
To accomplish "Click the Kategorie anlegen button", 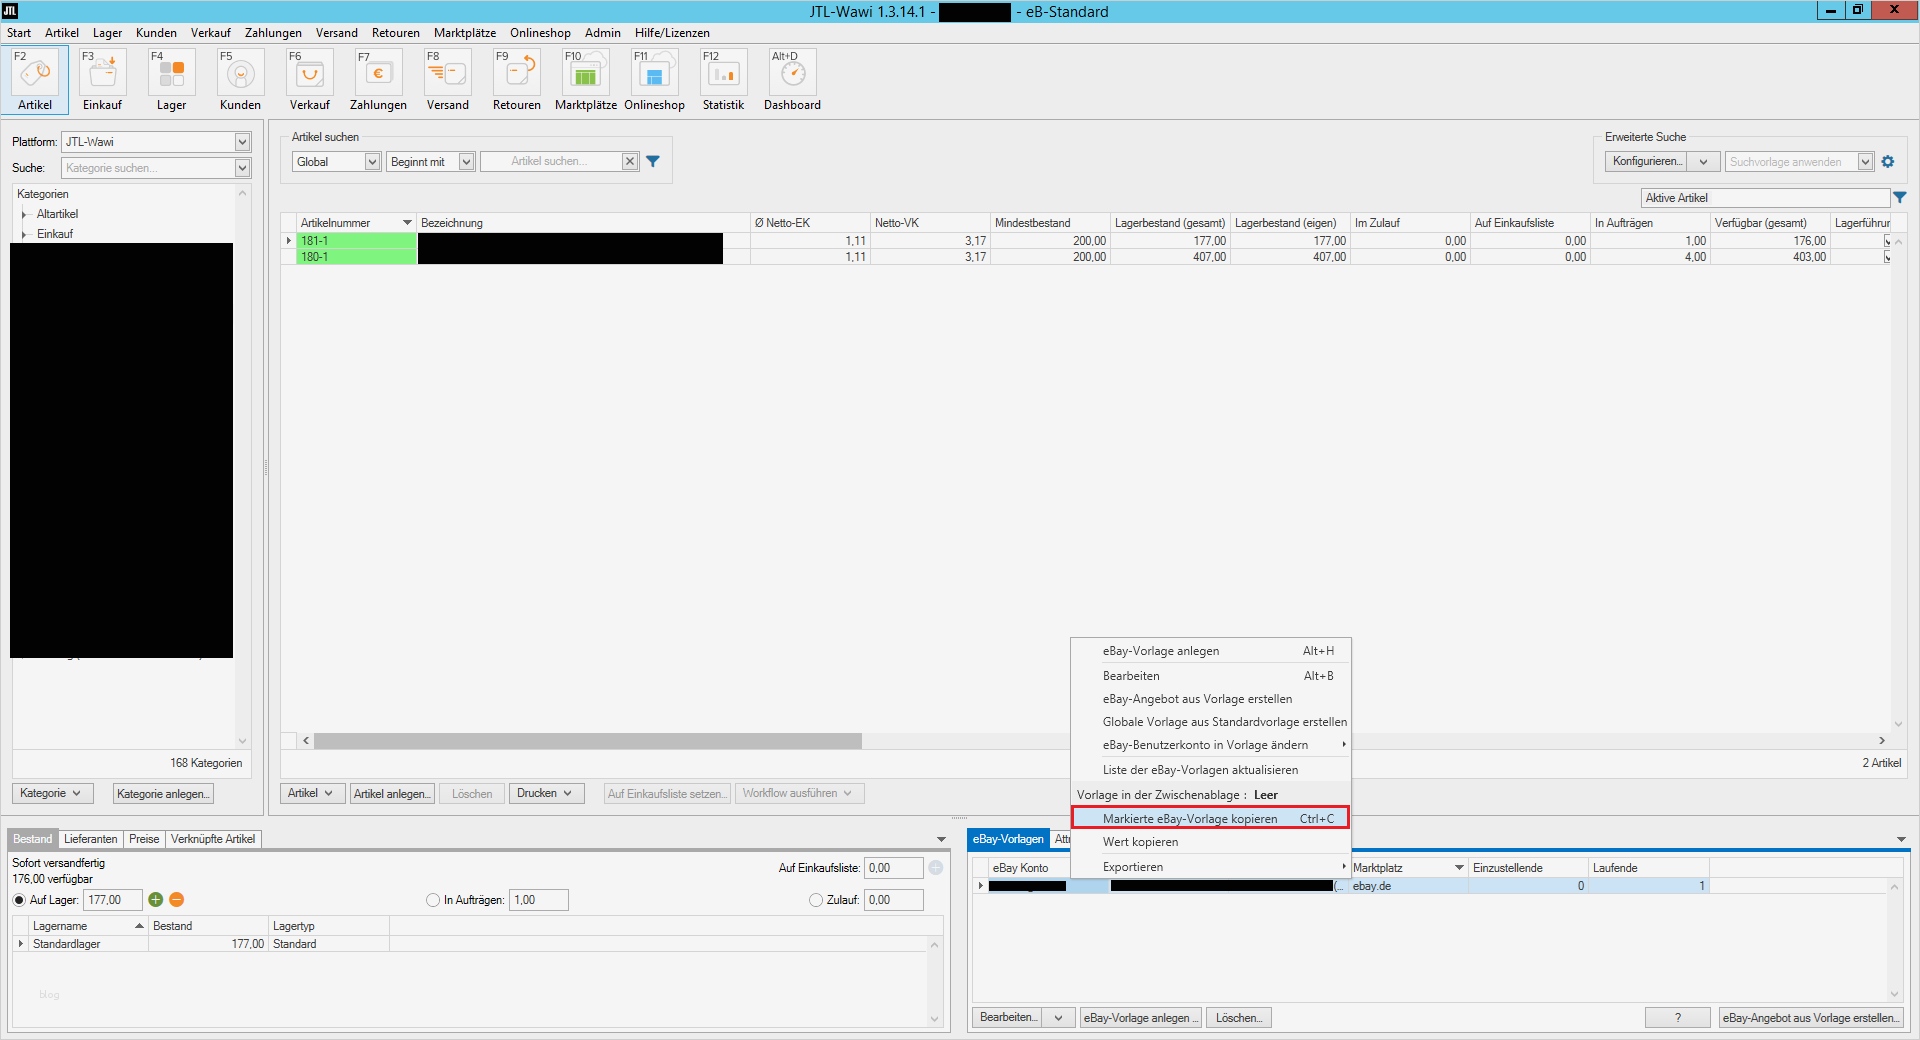I will pos(163,793).
